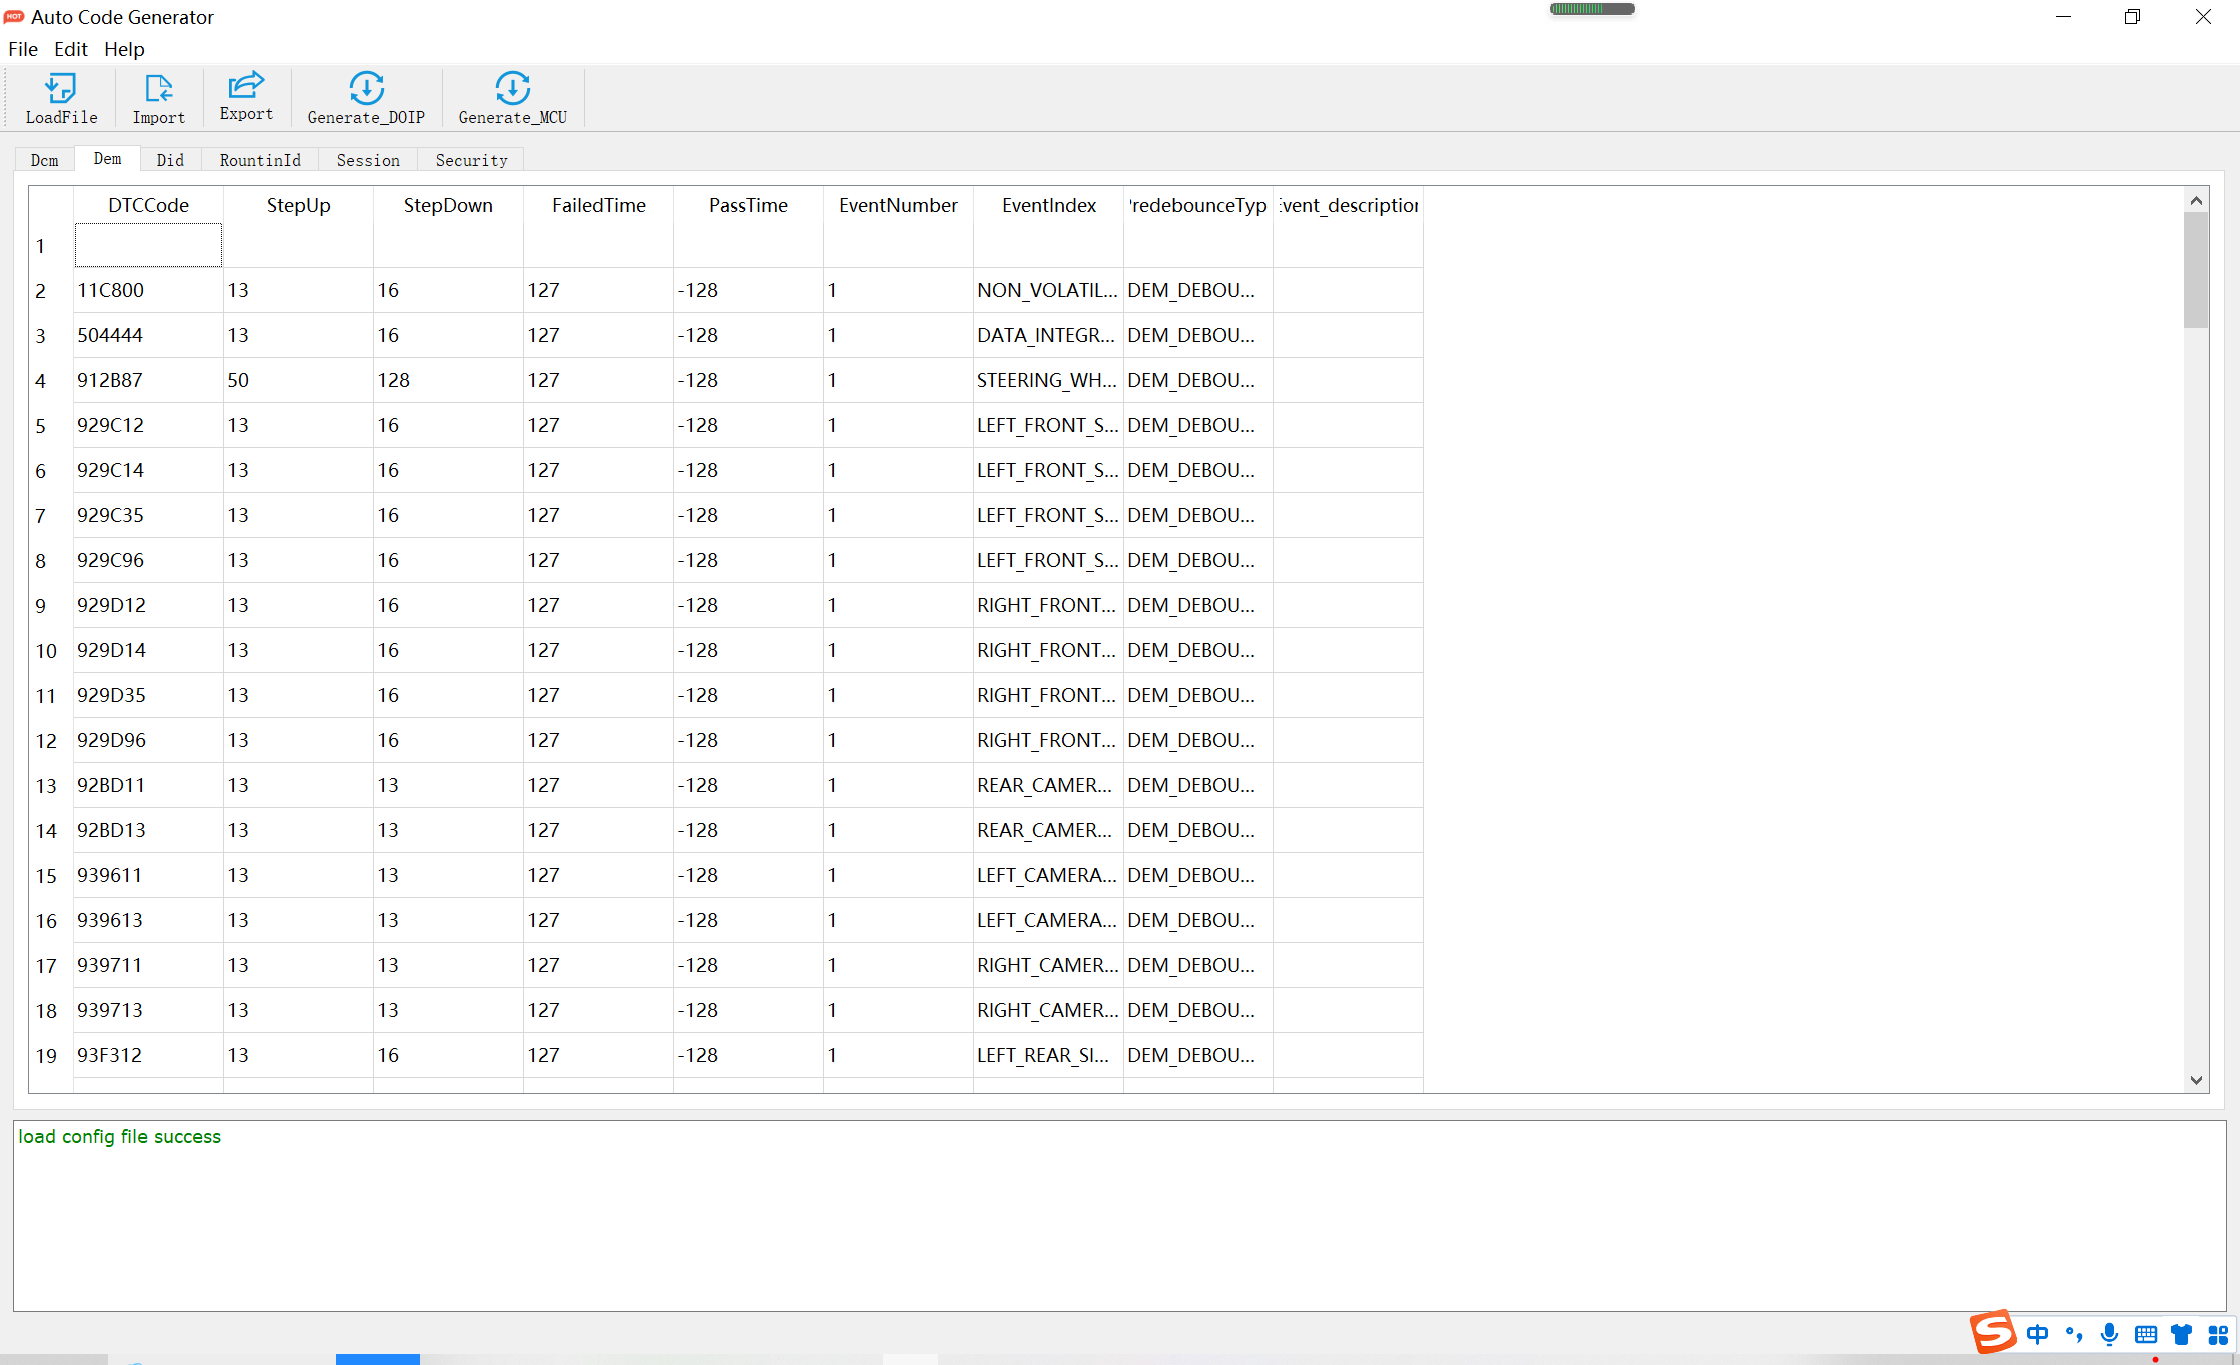Image resolution: width=2240 pixels, height=1365 pixels.
Task: Open the File menu
Action: pyautogui.click(x=23, y=49)
